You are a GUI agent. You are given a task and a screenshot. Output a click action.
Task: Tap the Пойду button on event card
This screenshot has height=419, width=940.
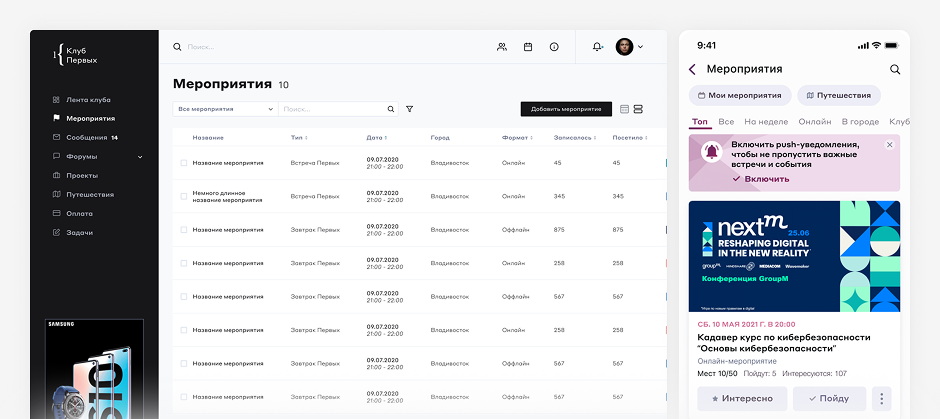pos(829,399)
